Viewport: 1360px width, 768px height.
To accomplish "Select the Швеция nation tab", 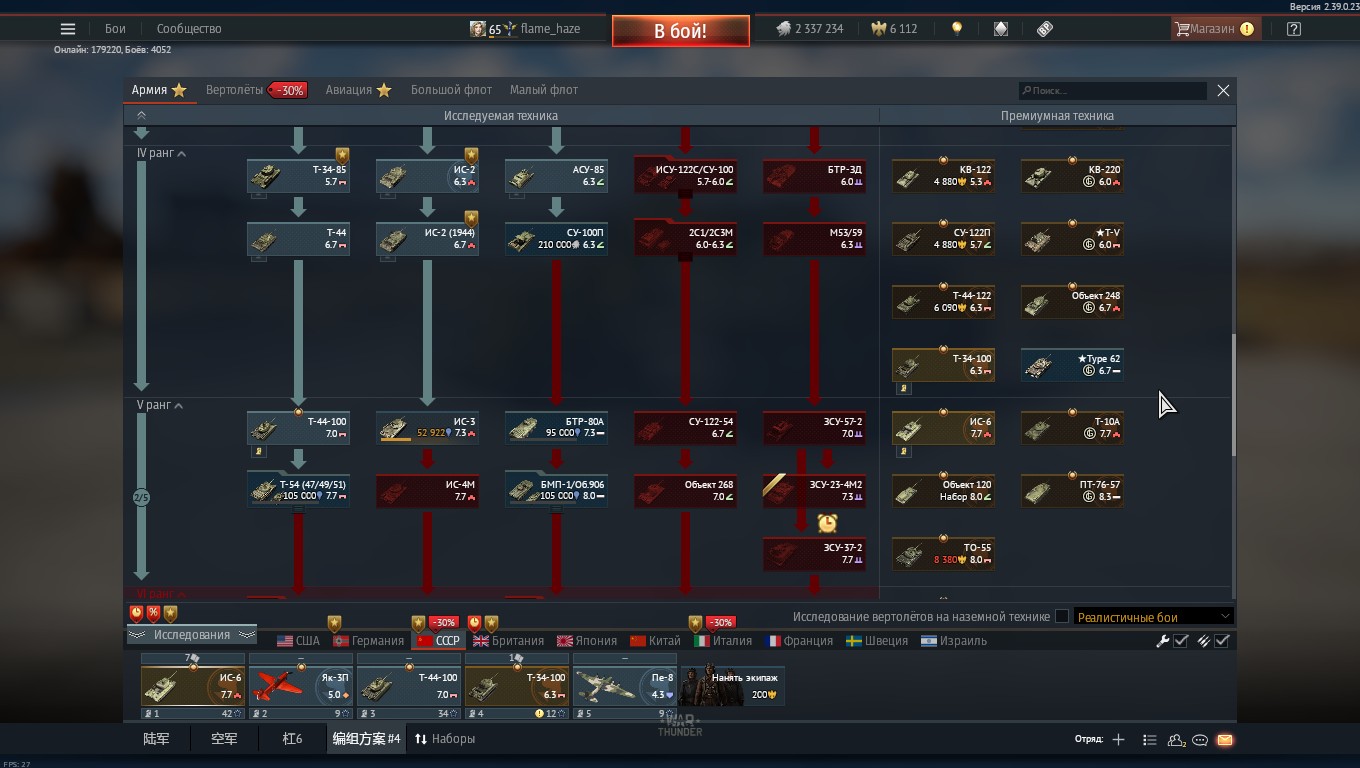I will click(877, 641).
